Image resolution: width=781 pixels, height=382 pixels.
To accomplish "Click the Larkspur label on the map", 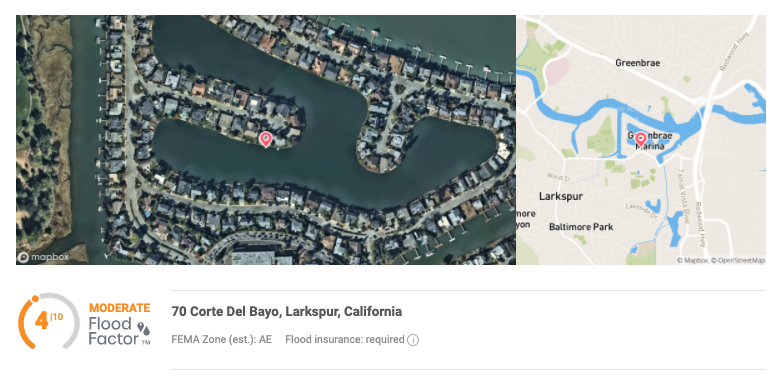I will pyautogui.click(x=561, y=196).
